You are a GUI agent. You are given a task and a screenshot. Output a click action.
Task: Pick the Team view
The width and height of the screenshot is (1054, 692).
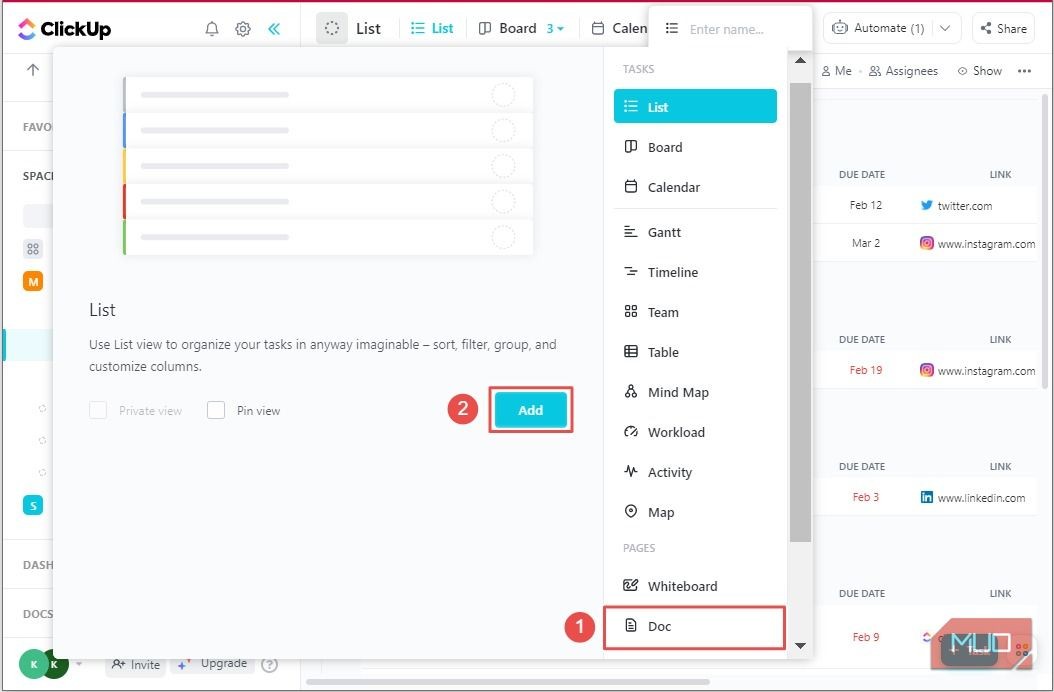tap(695, 312)
